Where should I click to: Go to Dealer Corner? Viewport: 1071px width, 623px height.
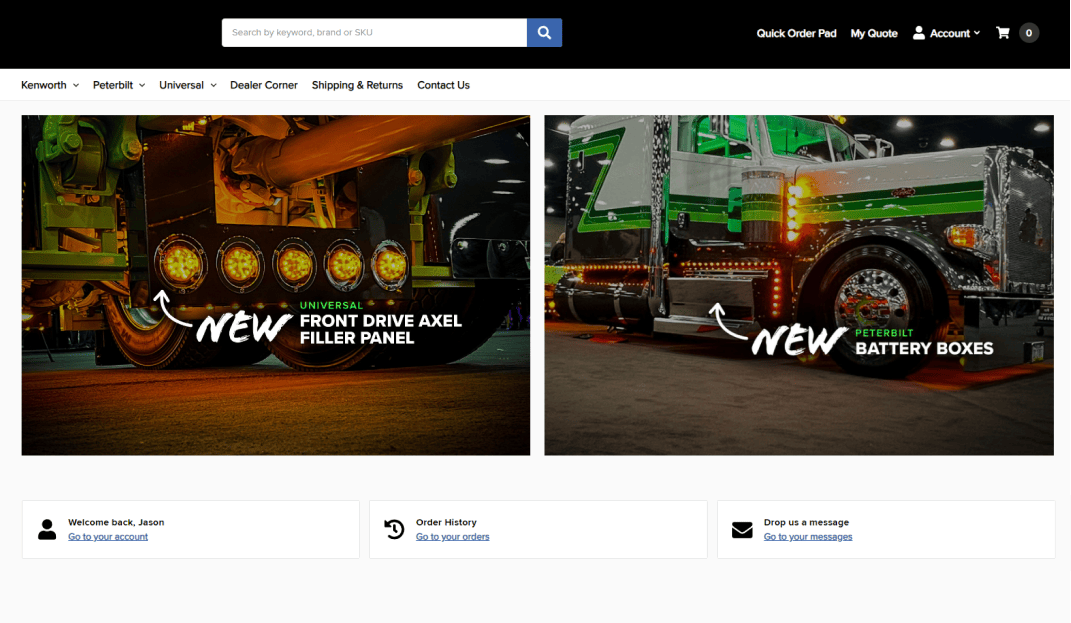point(264,85)
